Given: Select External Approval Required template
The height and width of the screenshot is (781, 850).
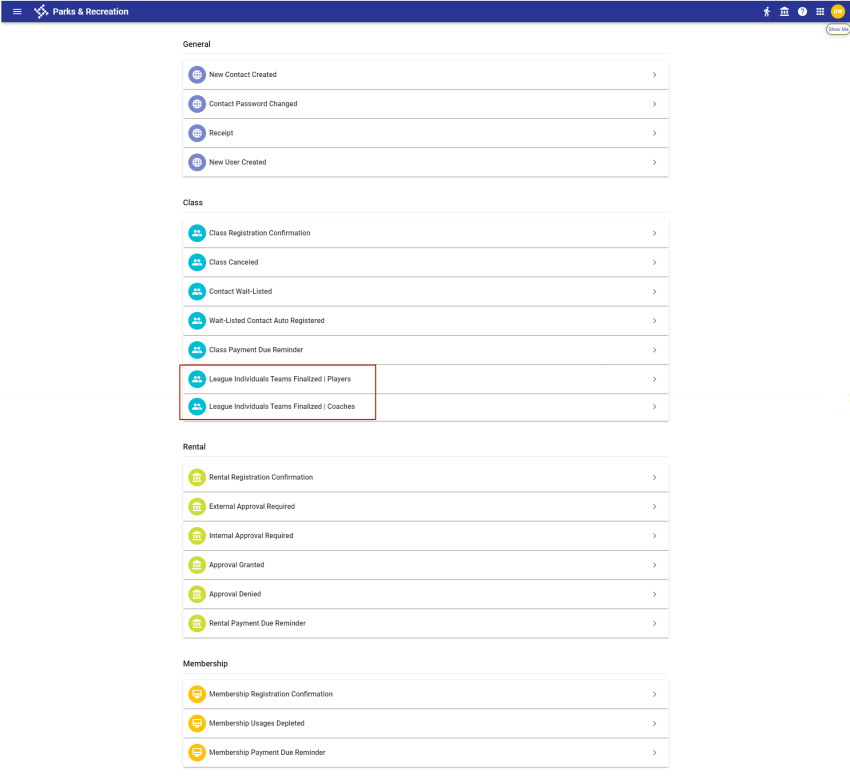Looking at the screenshot, I should coord(252,507).
